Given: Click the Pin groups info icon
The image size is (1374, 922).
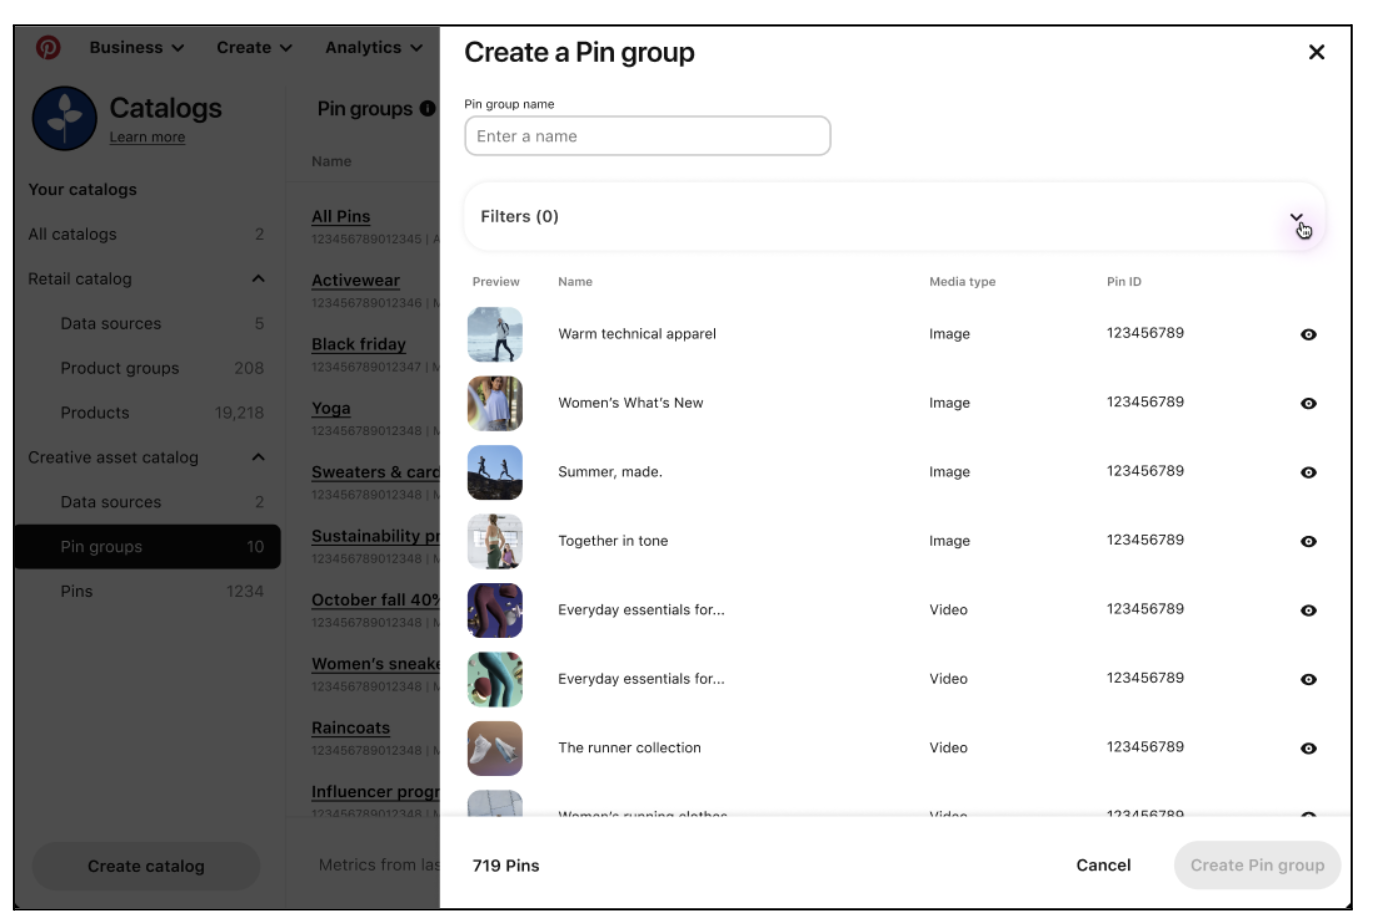Looking at the screenshot, I should 427,108.
